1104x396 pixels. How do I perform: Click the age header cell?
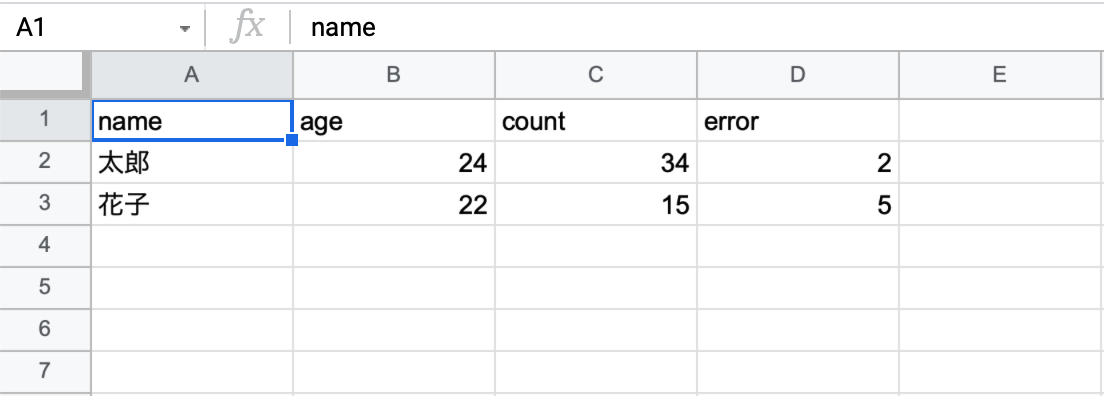394,121
